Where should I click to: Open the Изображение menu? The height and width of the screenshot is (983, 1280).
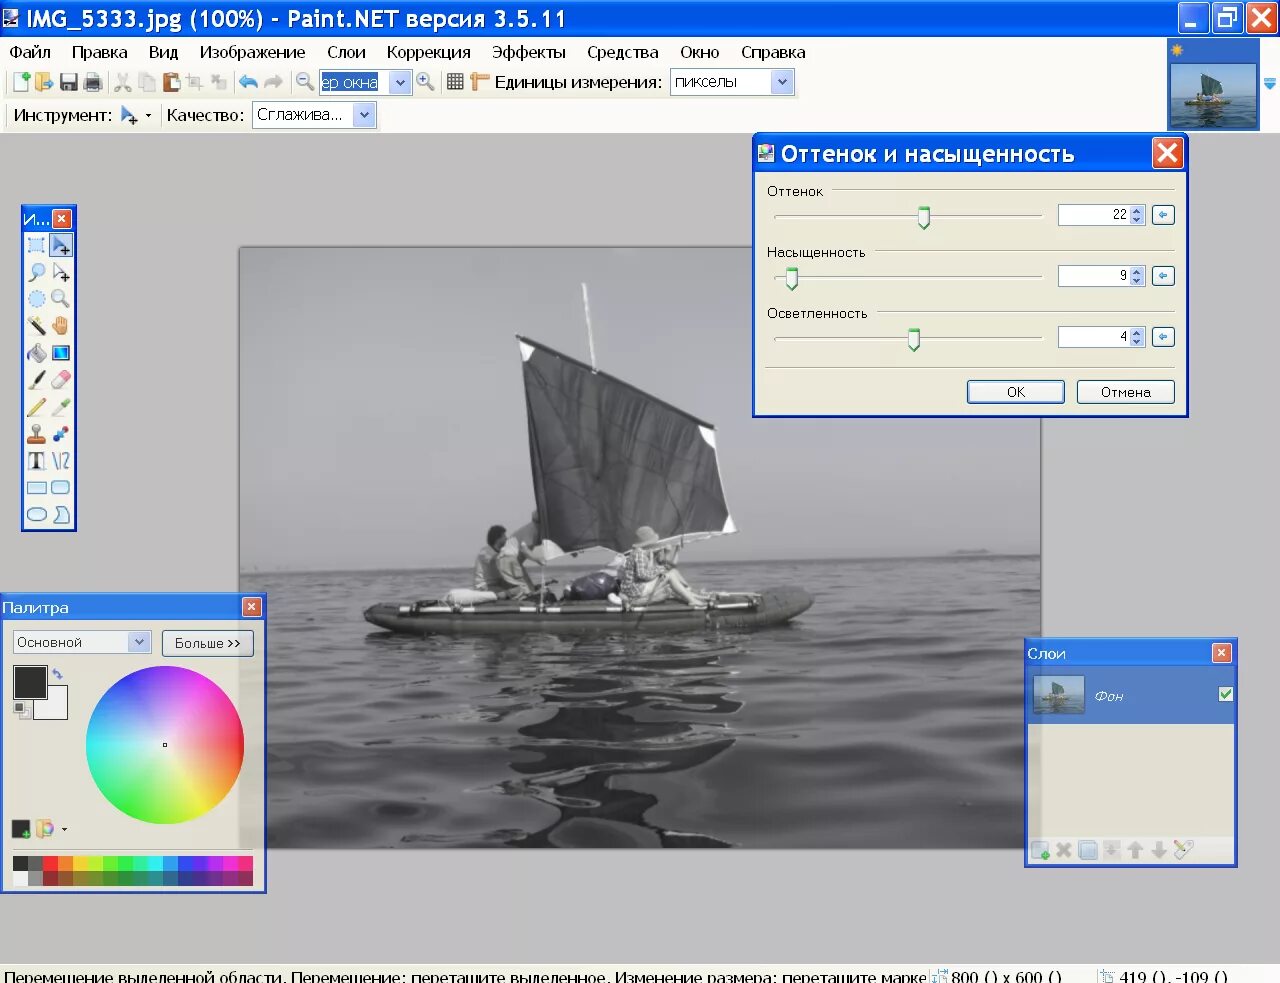[252, 52]
